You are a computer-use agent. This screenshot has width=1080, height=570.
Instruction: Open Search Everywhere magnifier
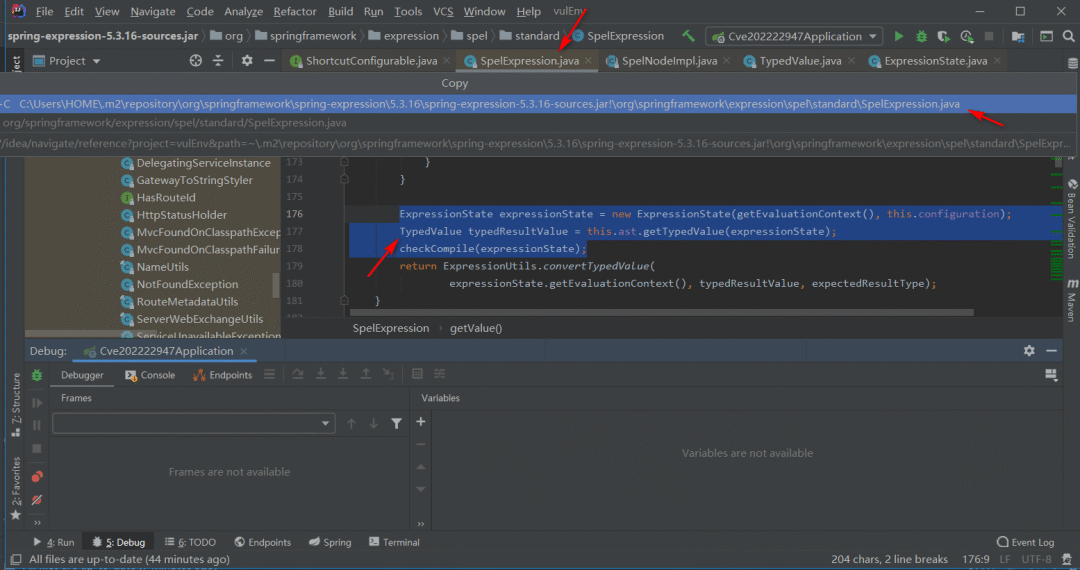1068,36
